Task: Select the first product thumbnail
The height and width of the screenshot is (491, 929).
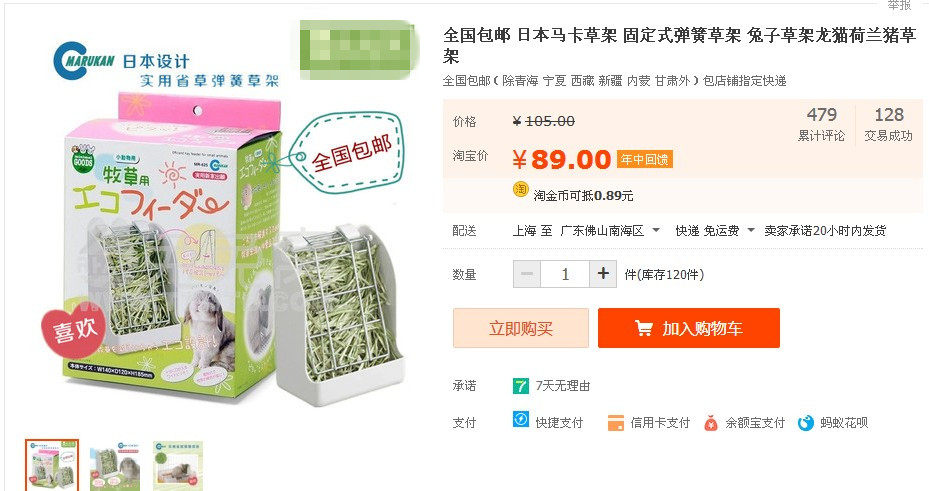Action: pos(52,466)
